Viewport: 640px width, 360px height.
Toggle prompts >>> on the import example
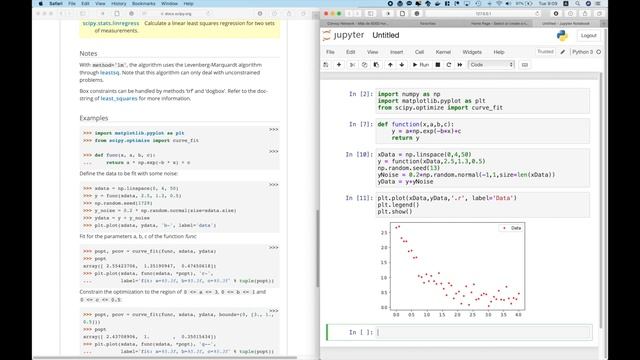(x=273, y=129)
